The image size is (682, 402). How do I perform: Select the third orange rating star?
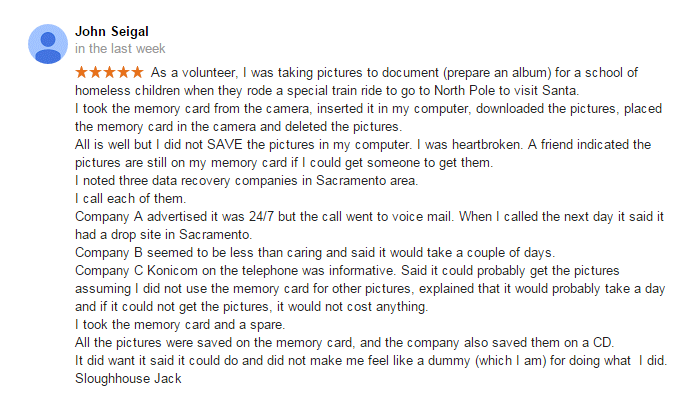tap(109, 72)
